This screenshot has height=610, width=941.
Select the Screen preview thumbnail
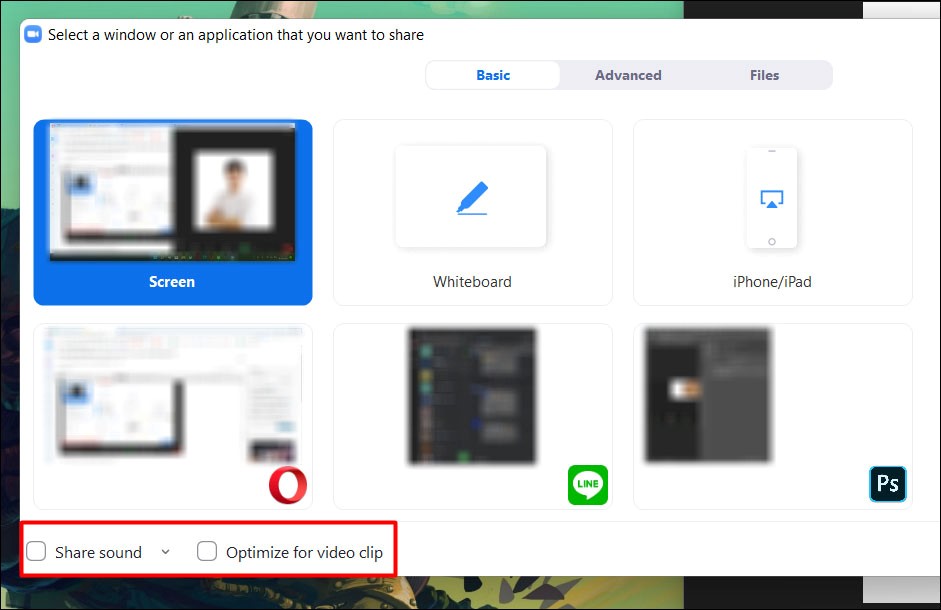point(172,192)
